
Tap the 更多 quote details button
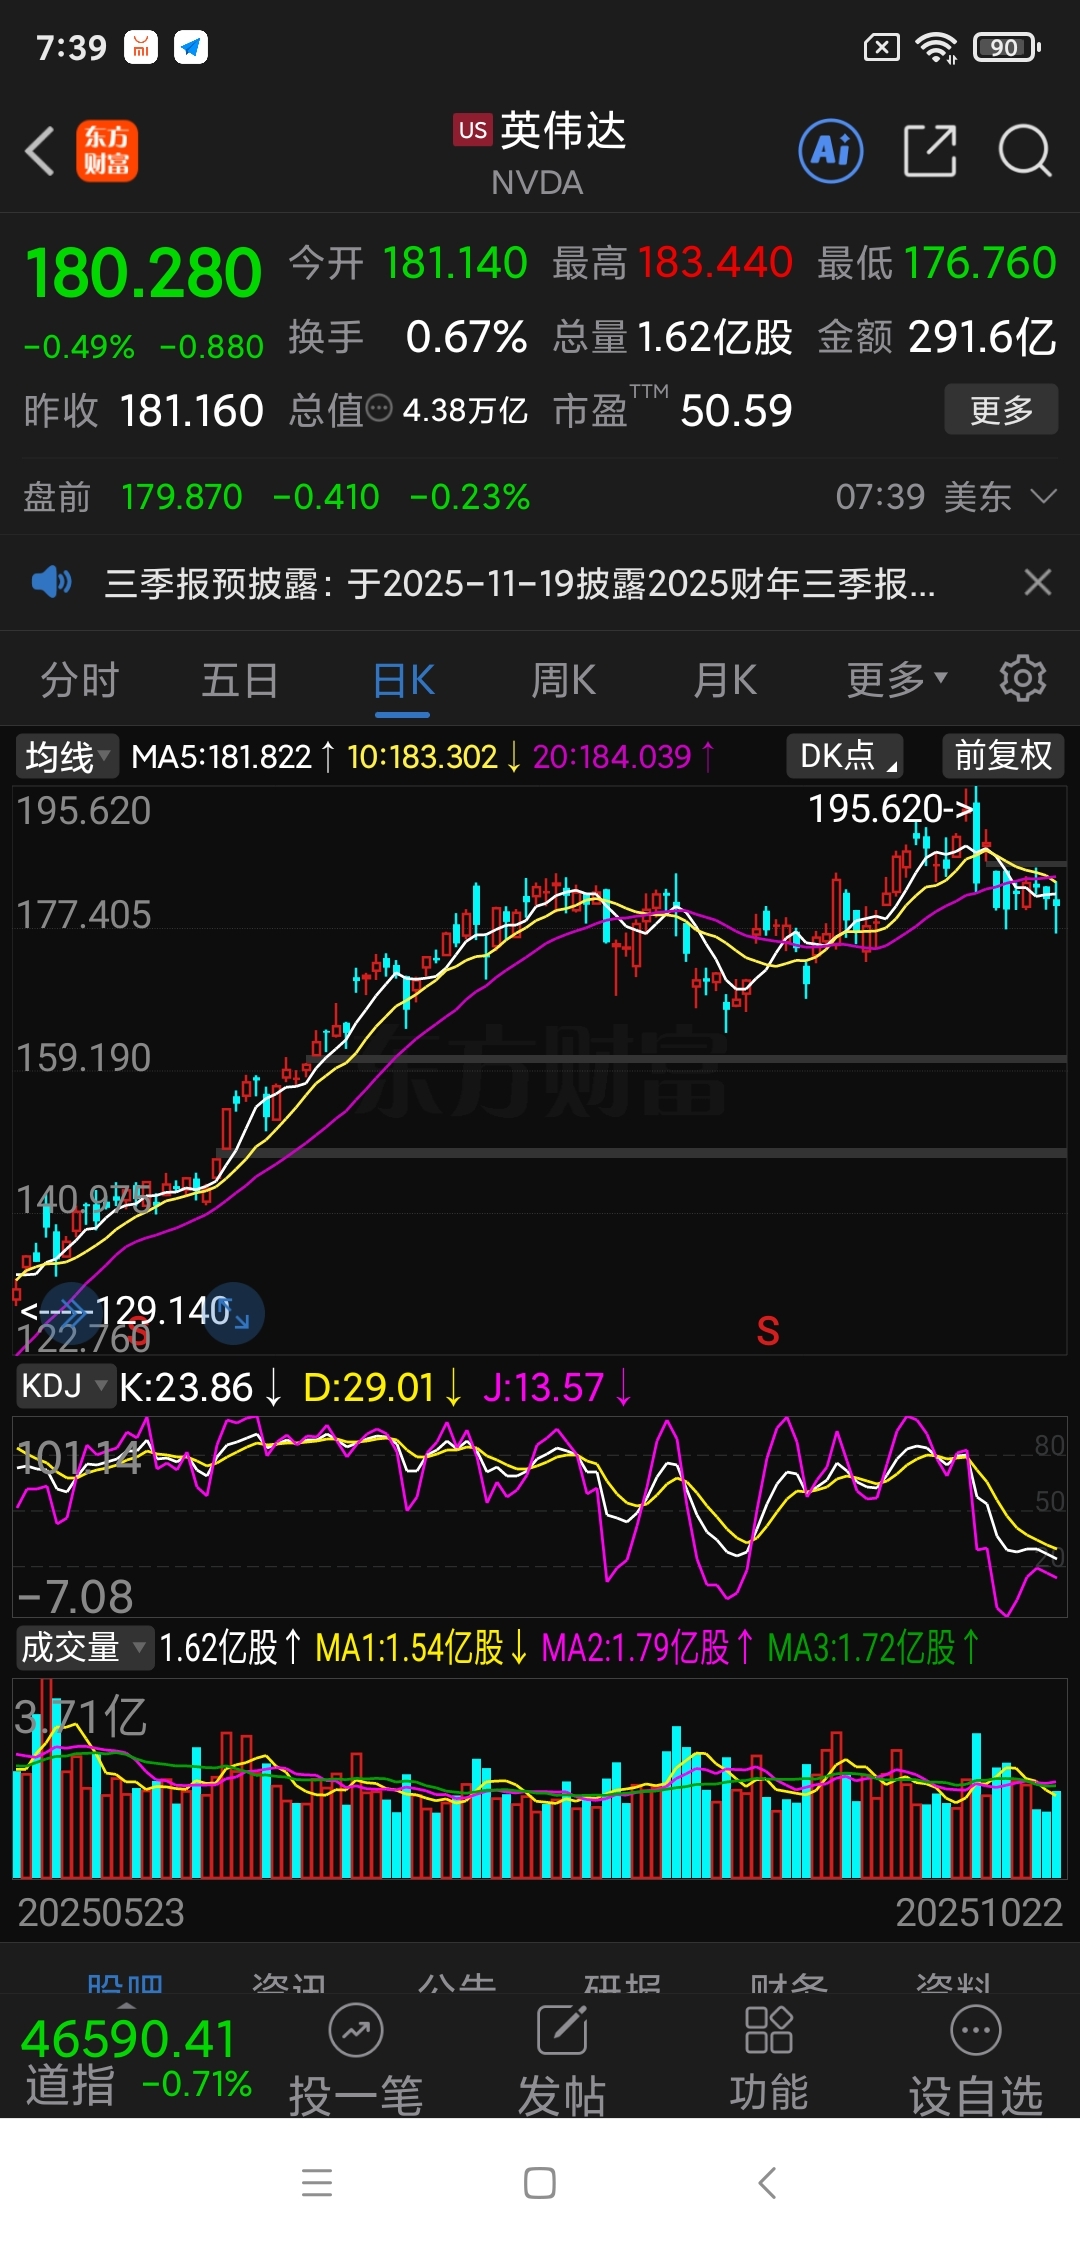(x=1001, y=409)
